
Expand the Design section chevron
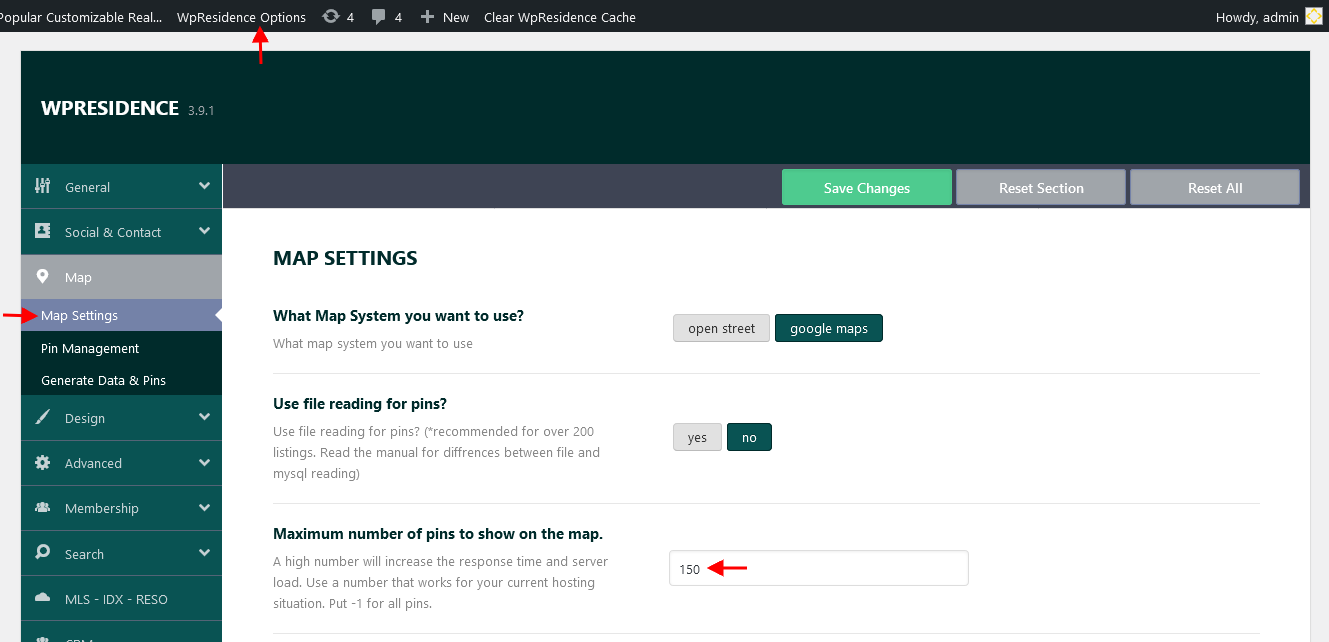pos(204,417)
